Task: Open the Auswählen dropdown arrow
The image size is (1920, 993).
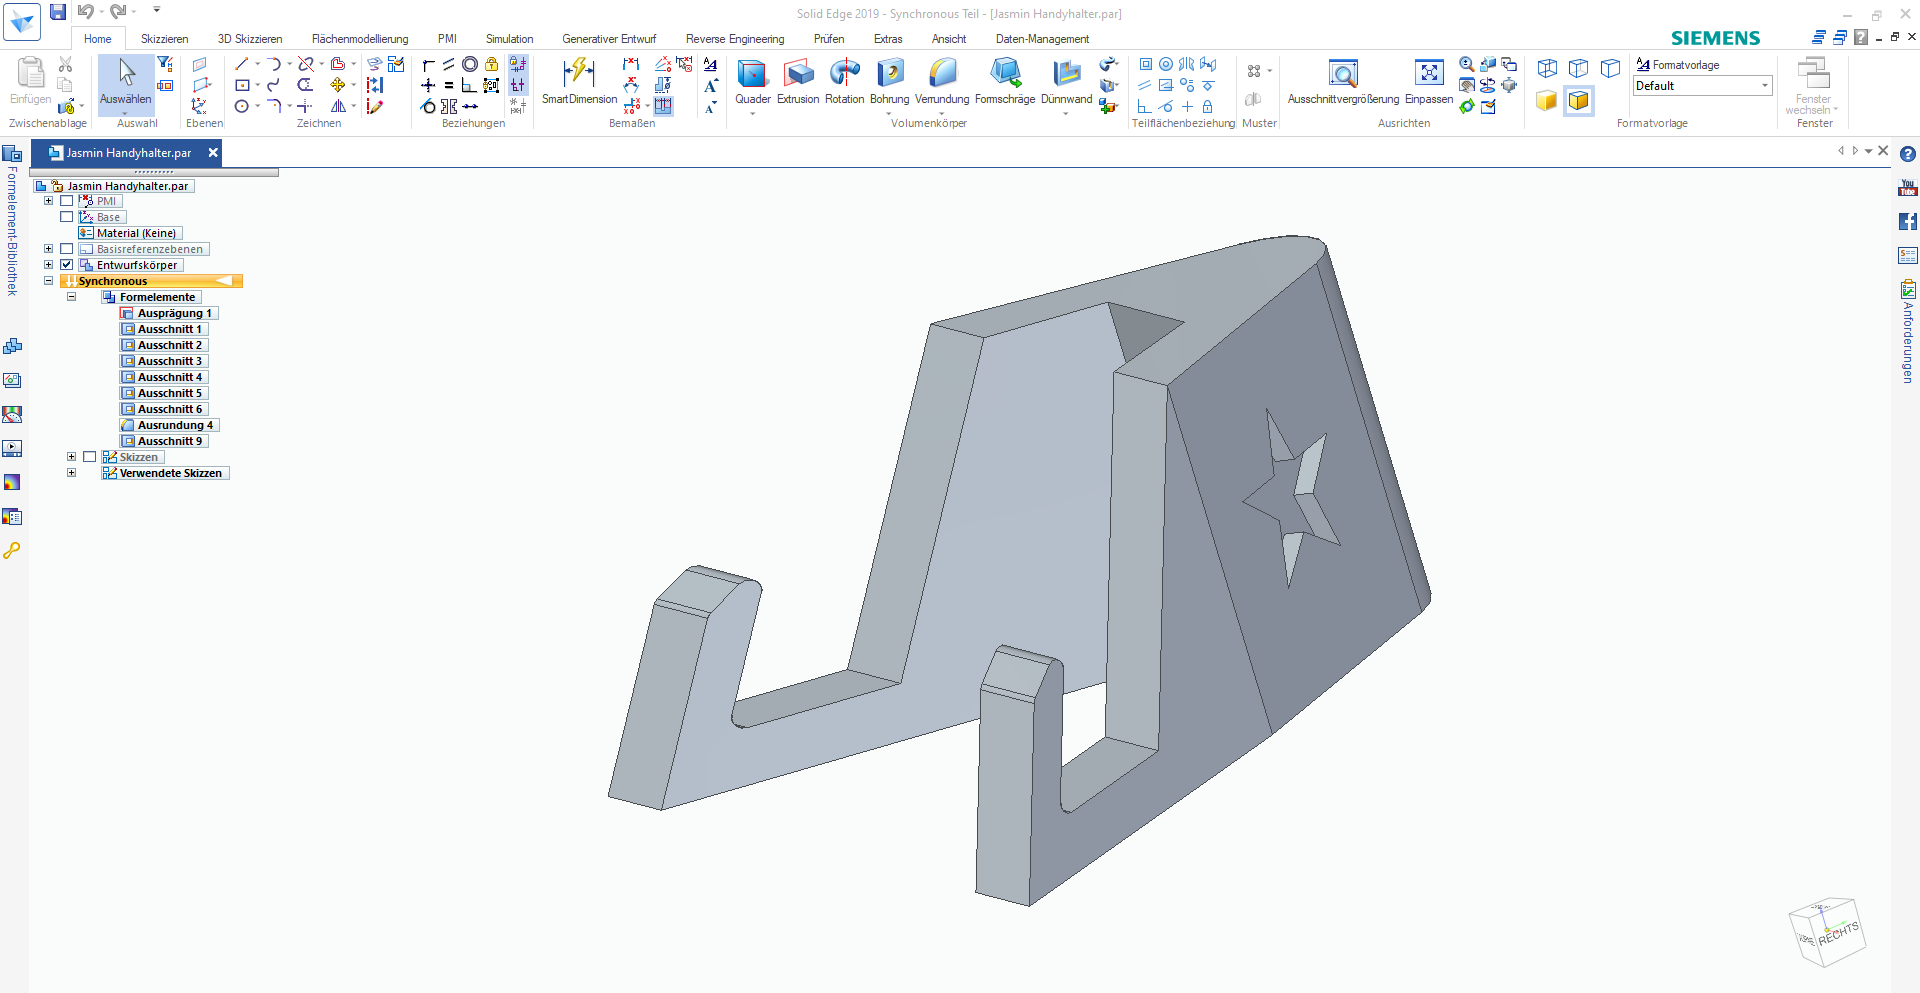Action: 126,112
